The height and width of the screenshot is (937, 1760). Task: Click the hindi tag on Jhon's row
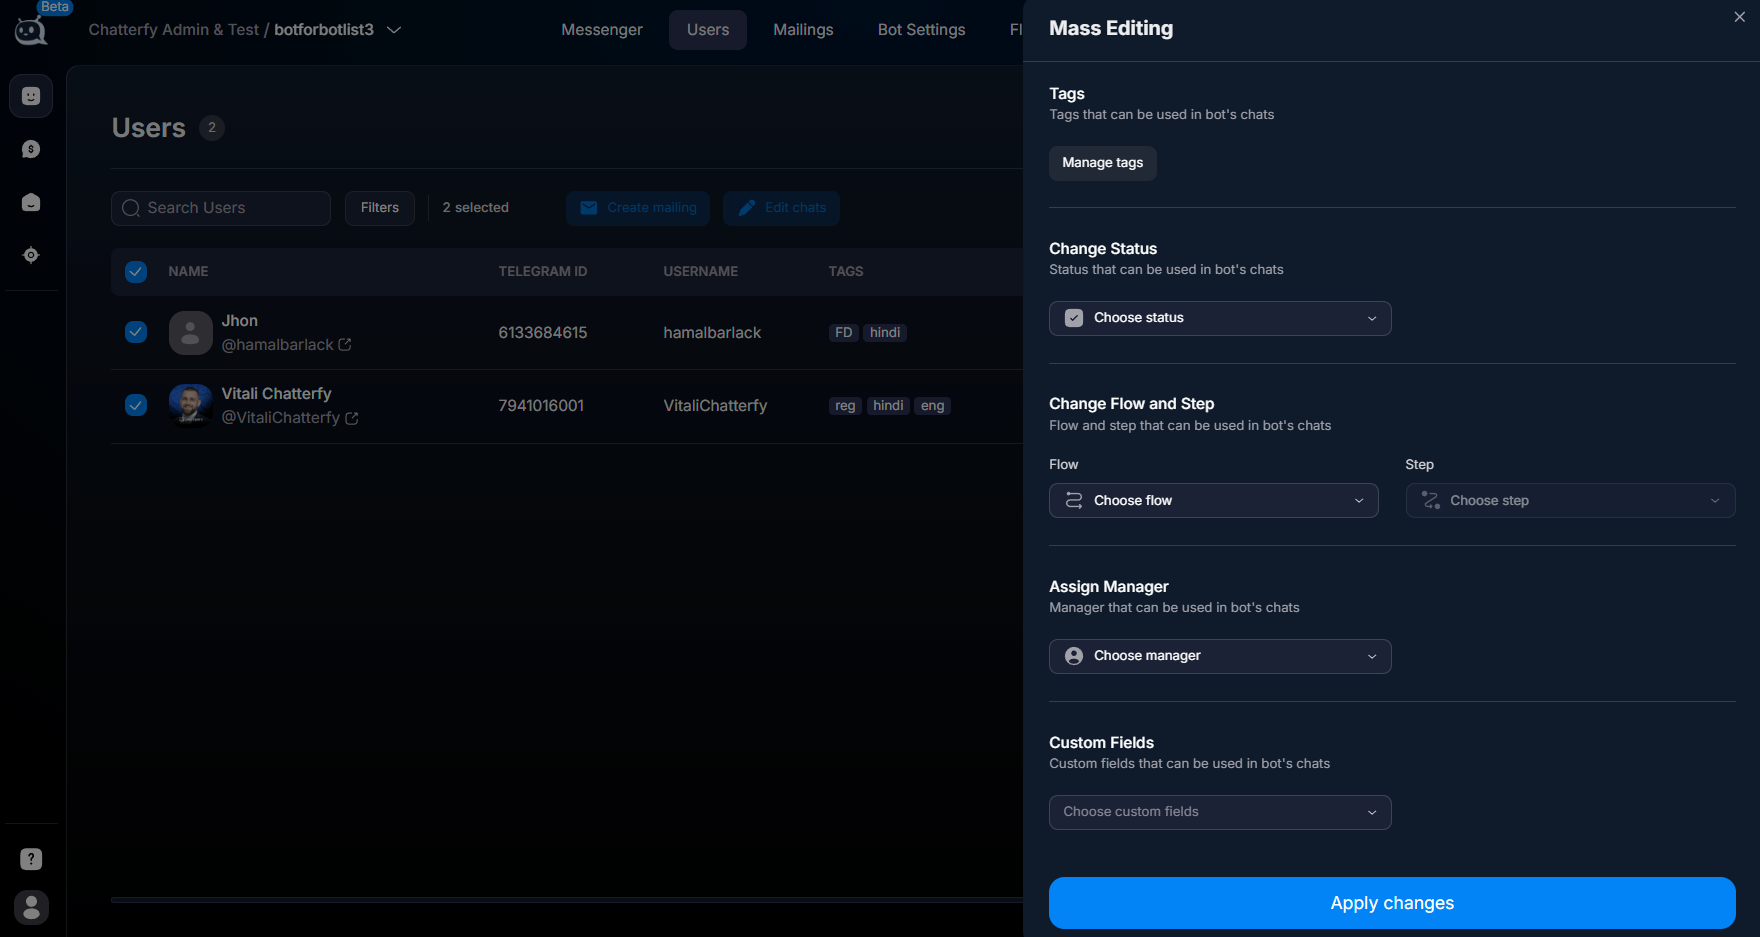click(x=885, y=333)
